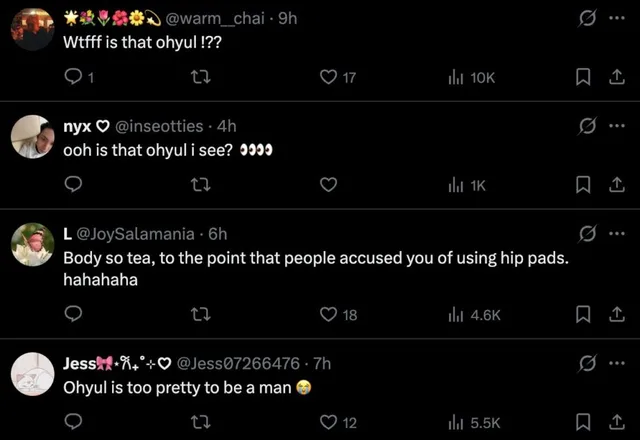Retweet Jess's tweet about Ohyul
The height and width of the screenshot is (440, 640).
pos(201,422)
